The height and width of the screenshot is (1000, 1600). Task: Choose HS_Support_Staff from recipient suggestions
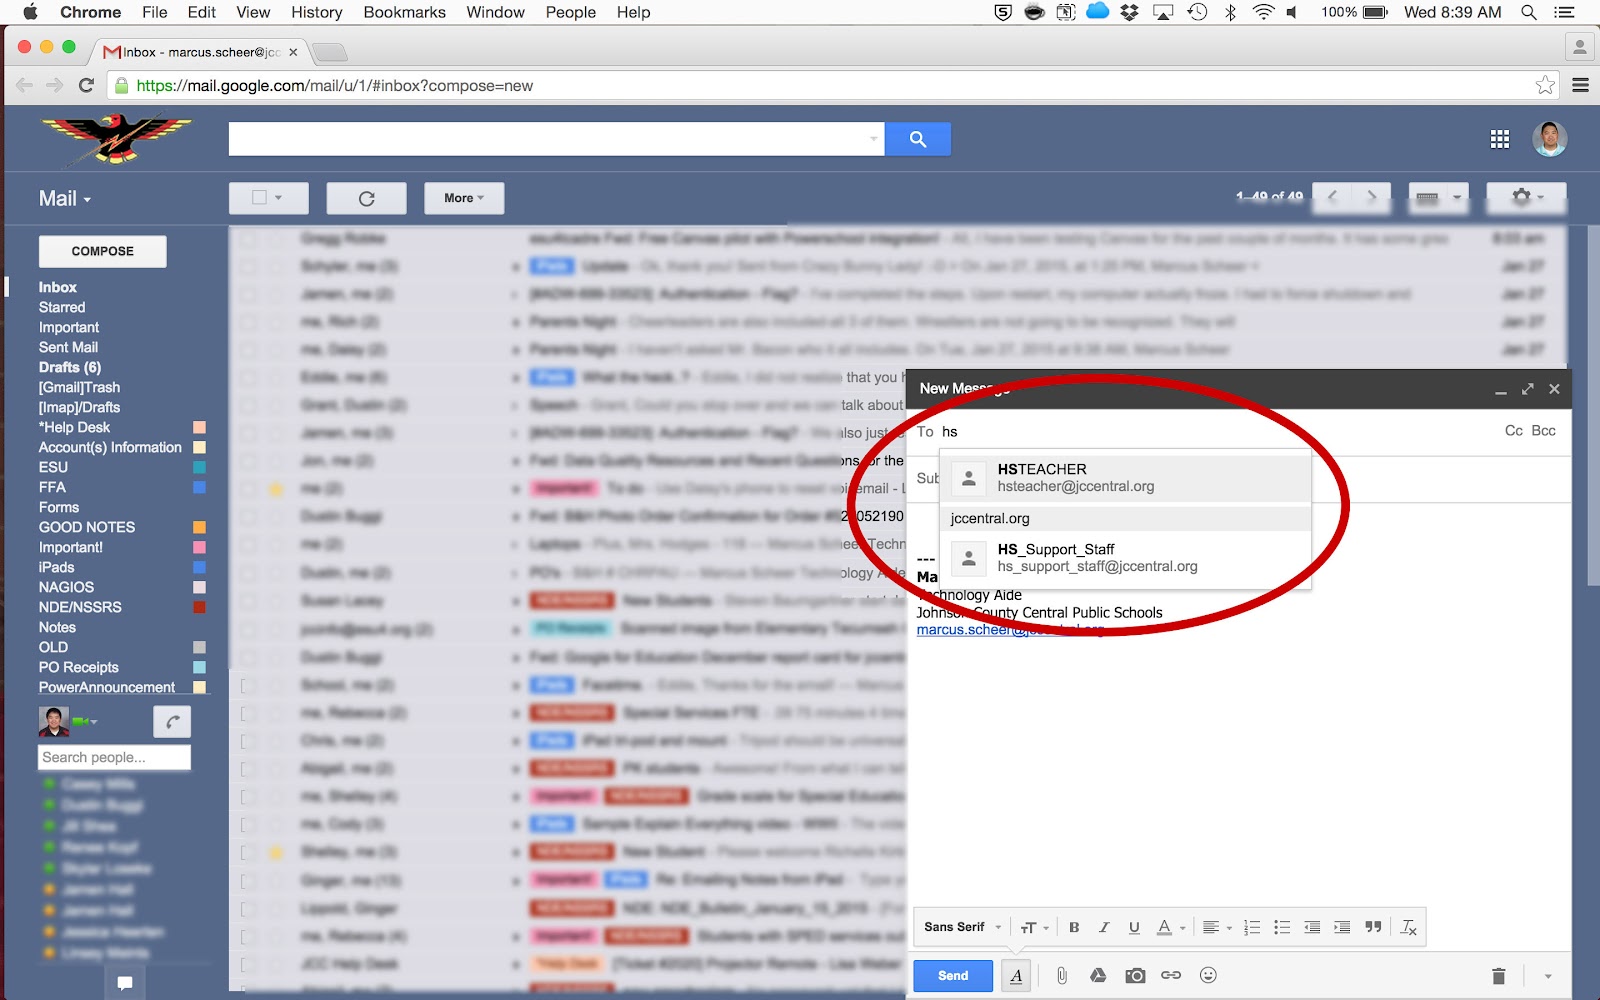tap(1126, 558)
